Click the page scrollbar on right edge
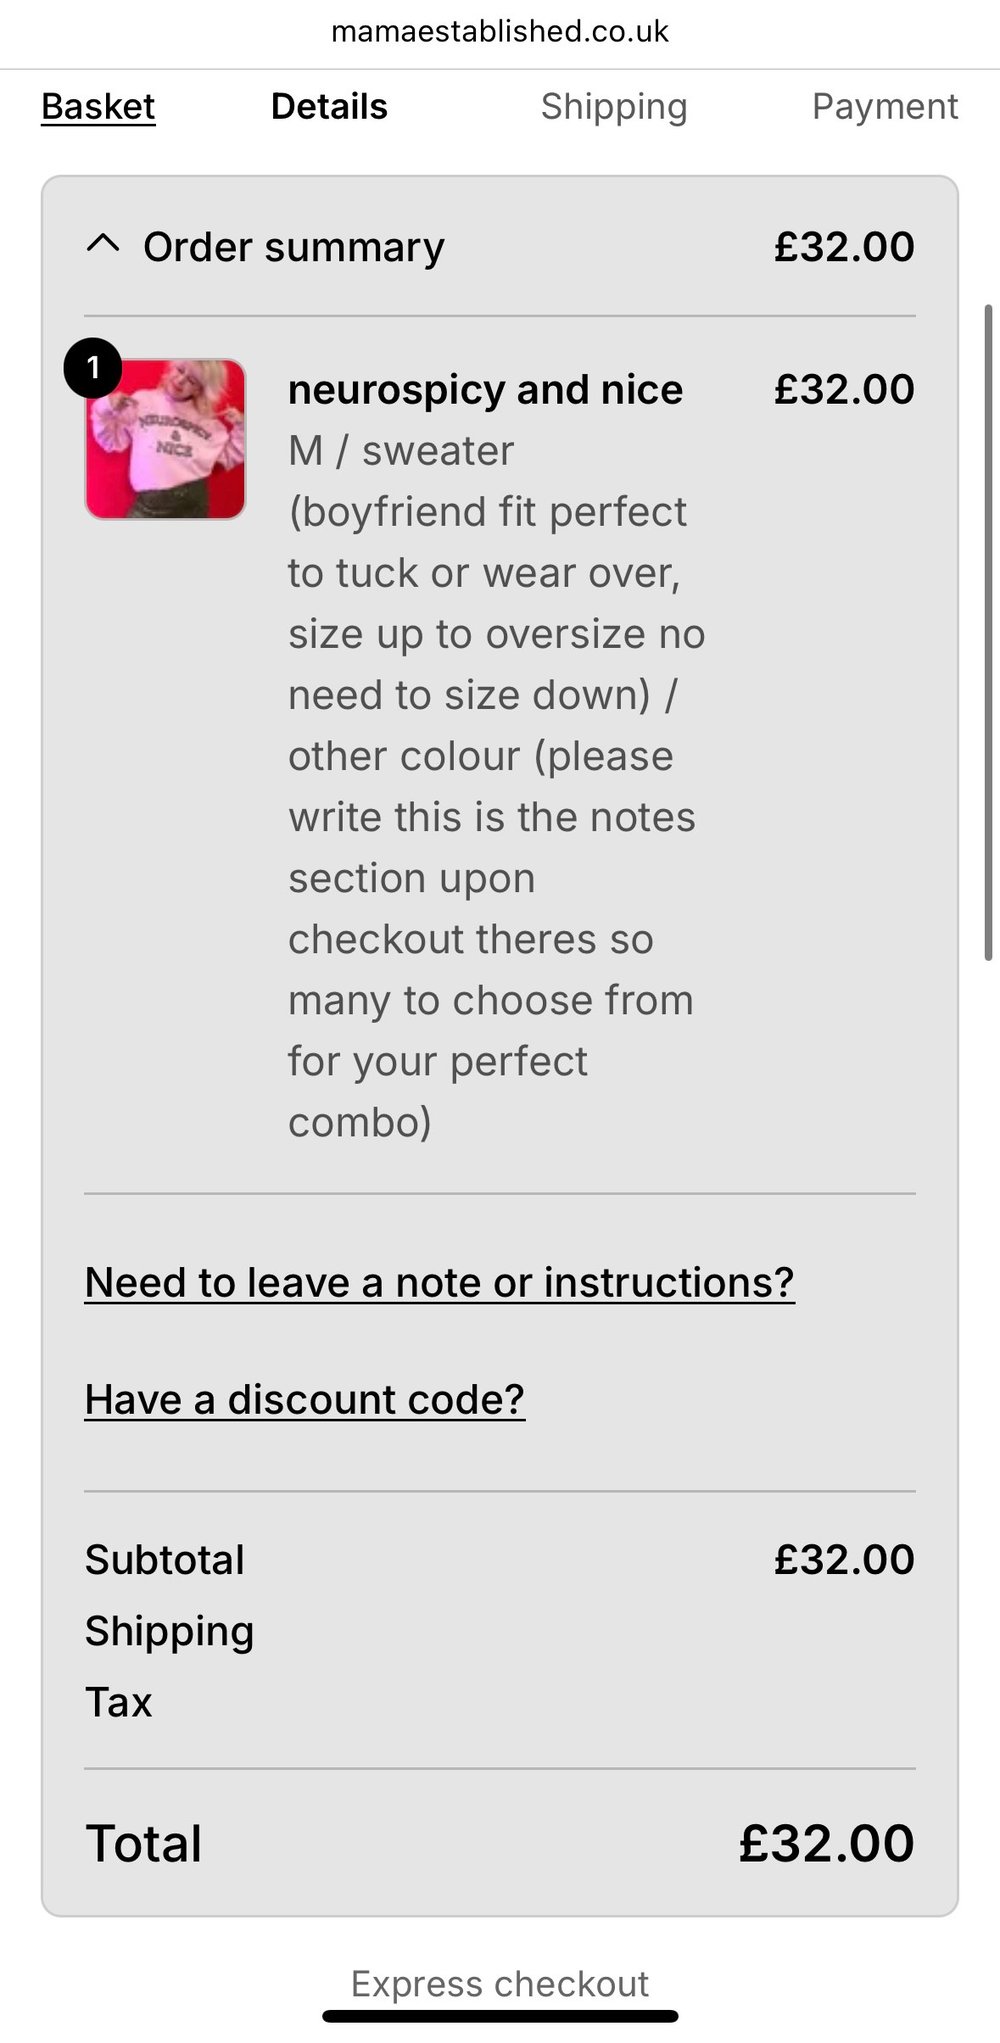This screenshot has height=2043, width=1000. point(988,632)
